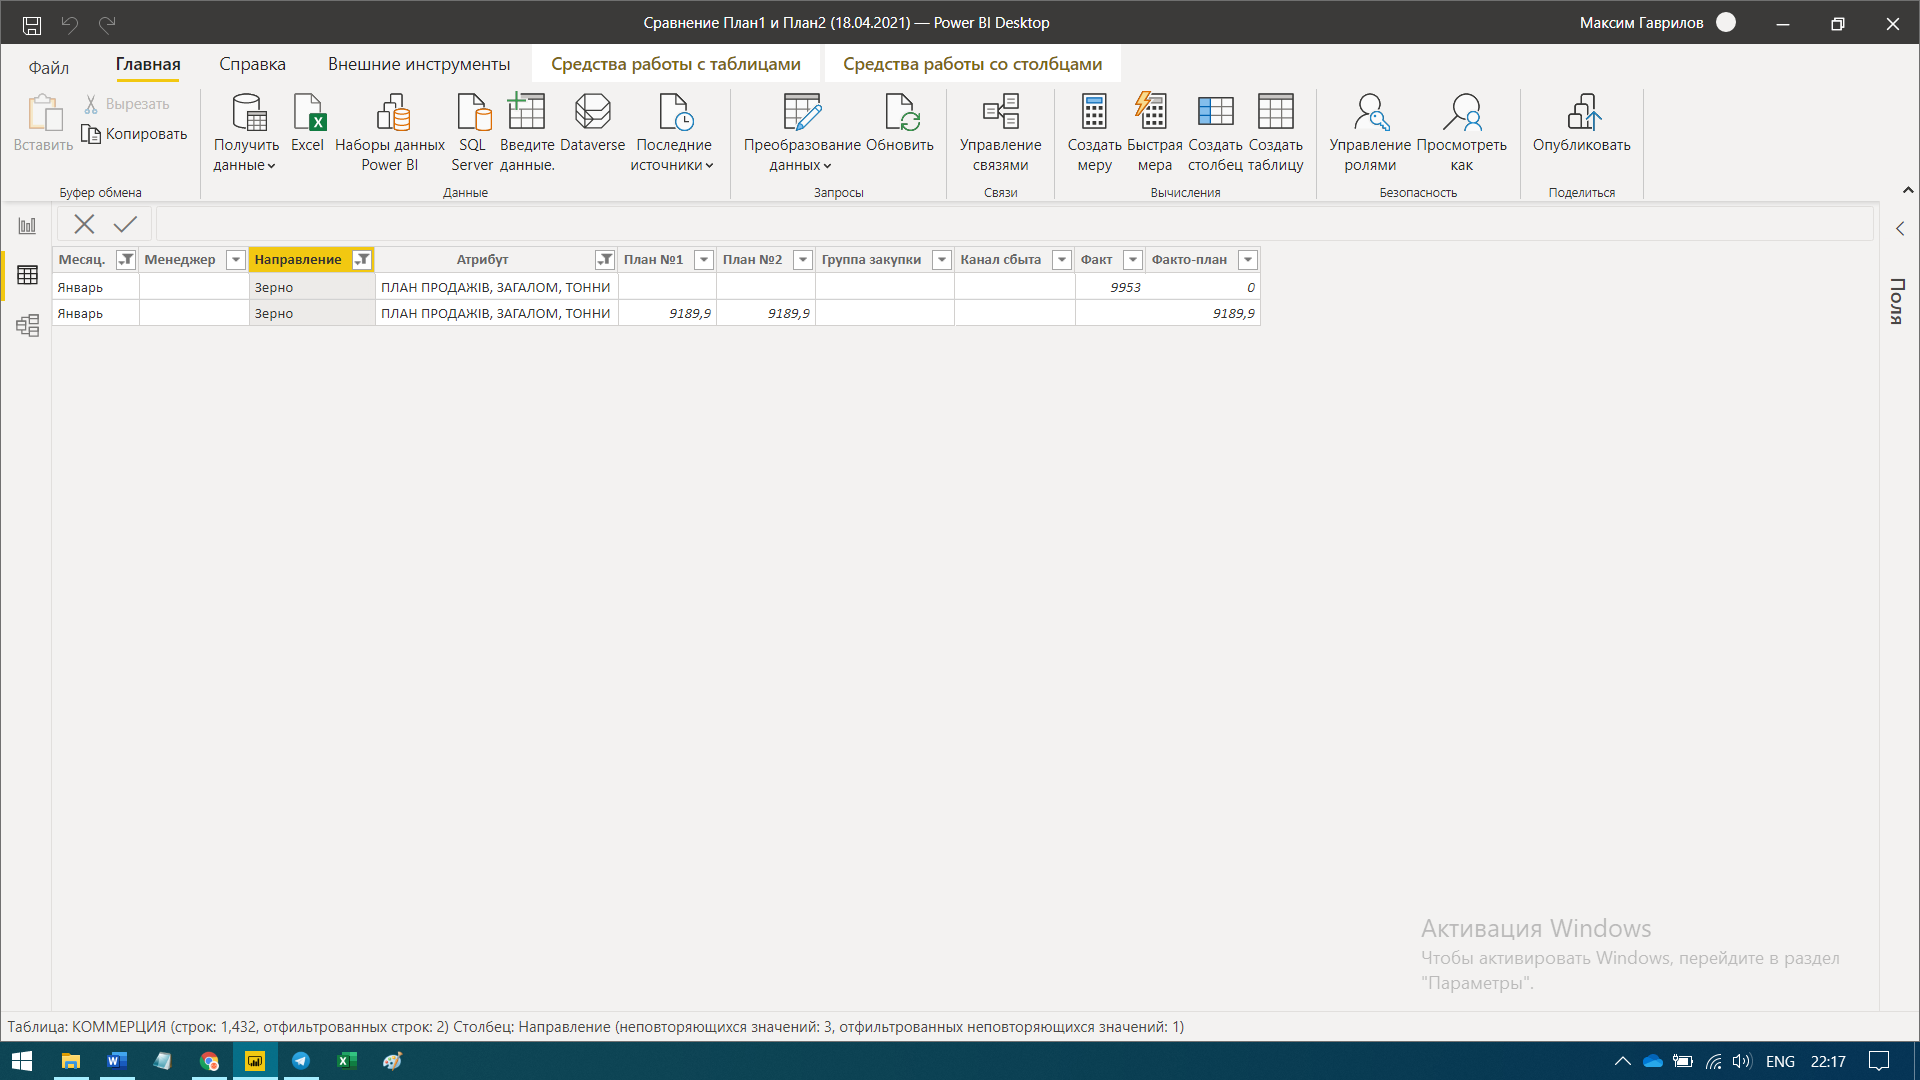The height and width of the screenshot is (1080, 1920).
Task: Switch to Data view in sidebar
Action: pyautogui.click(x=27, y=275)
